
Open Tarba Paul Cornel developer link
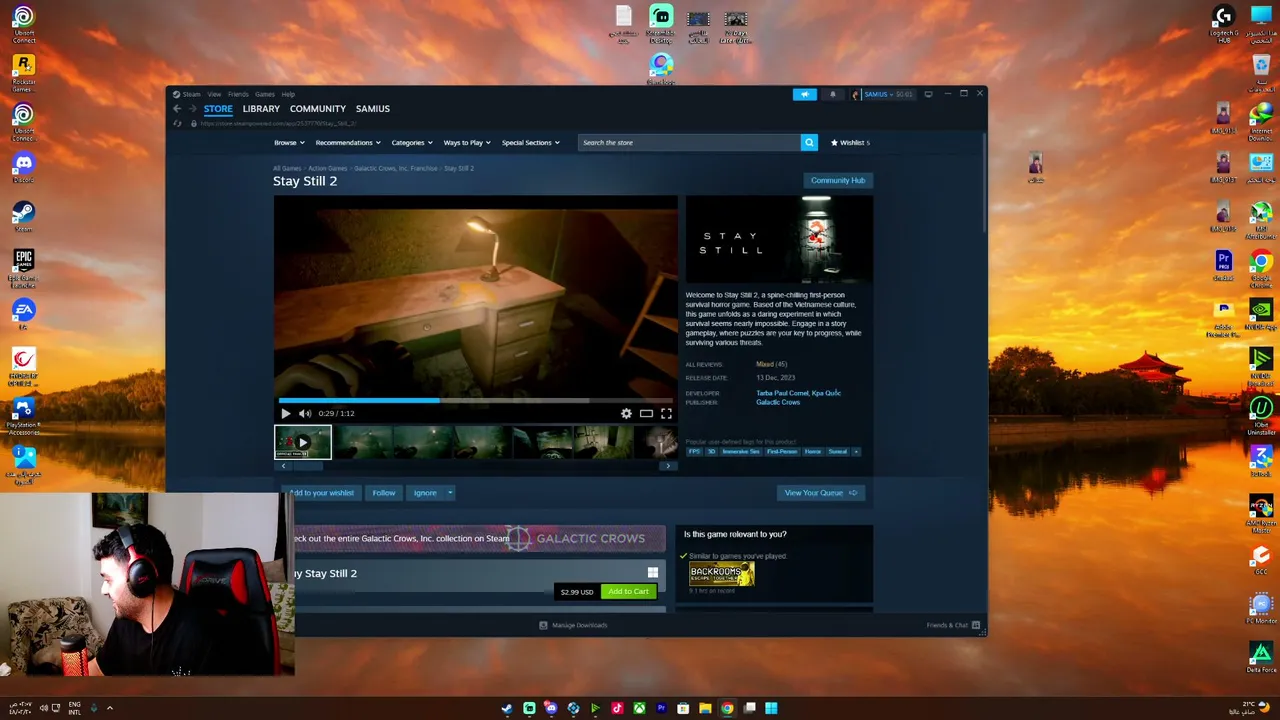click(782, 393)
